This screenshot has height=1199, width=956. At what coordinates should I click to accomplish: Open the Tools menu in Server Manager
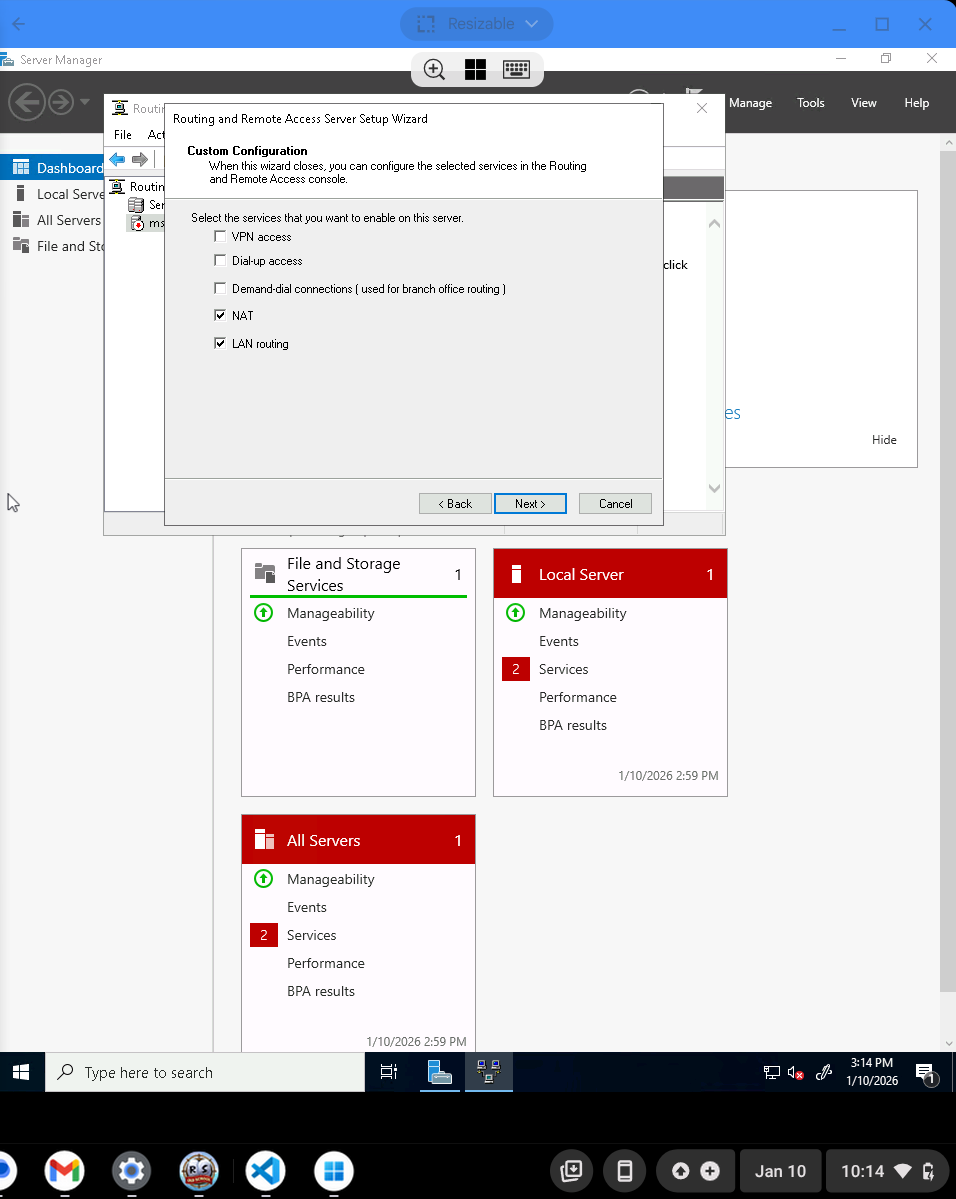810,103
